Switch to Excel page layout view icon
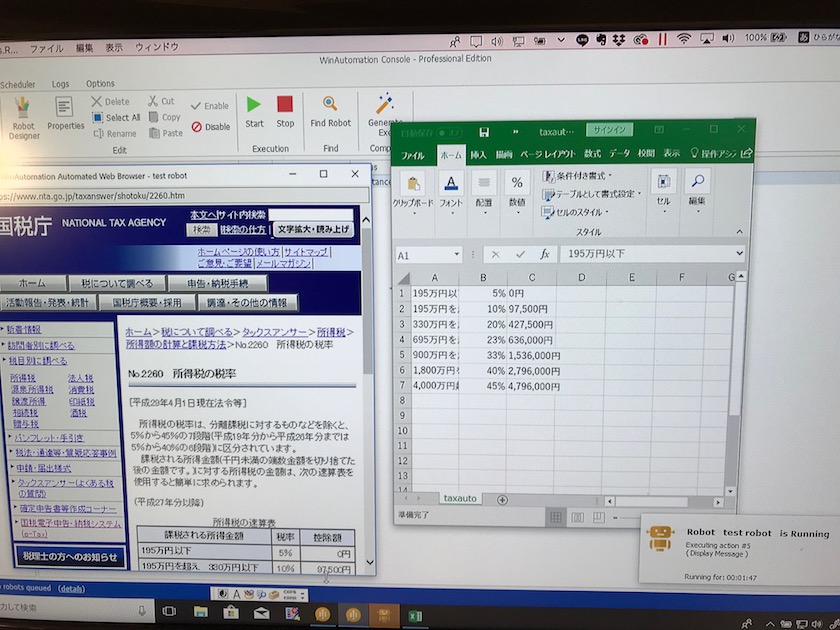This screenshot has height=630, width=840. 578,517
